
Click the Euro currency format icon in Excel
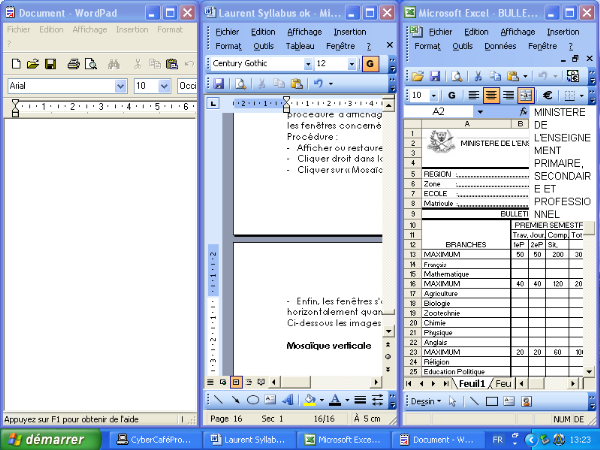547,95
